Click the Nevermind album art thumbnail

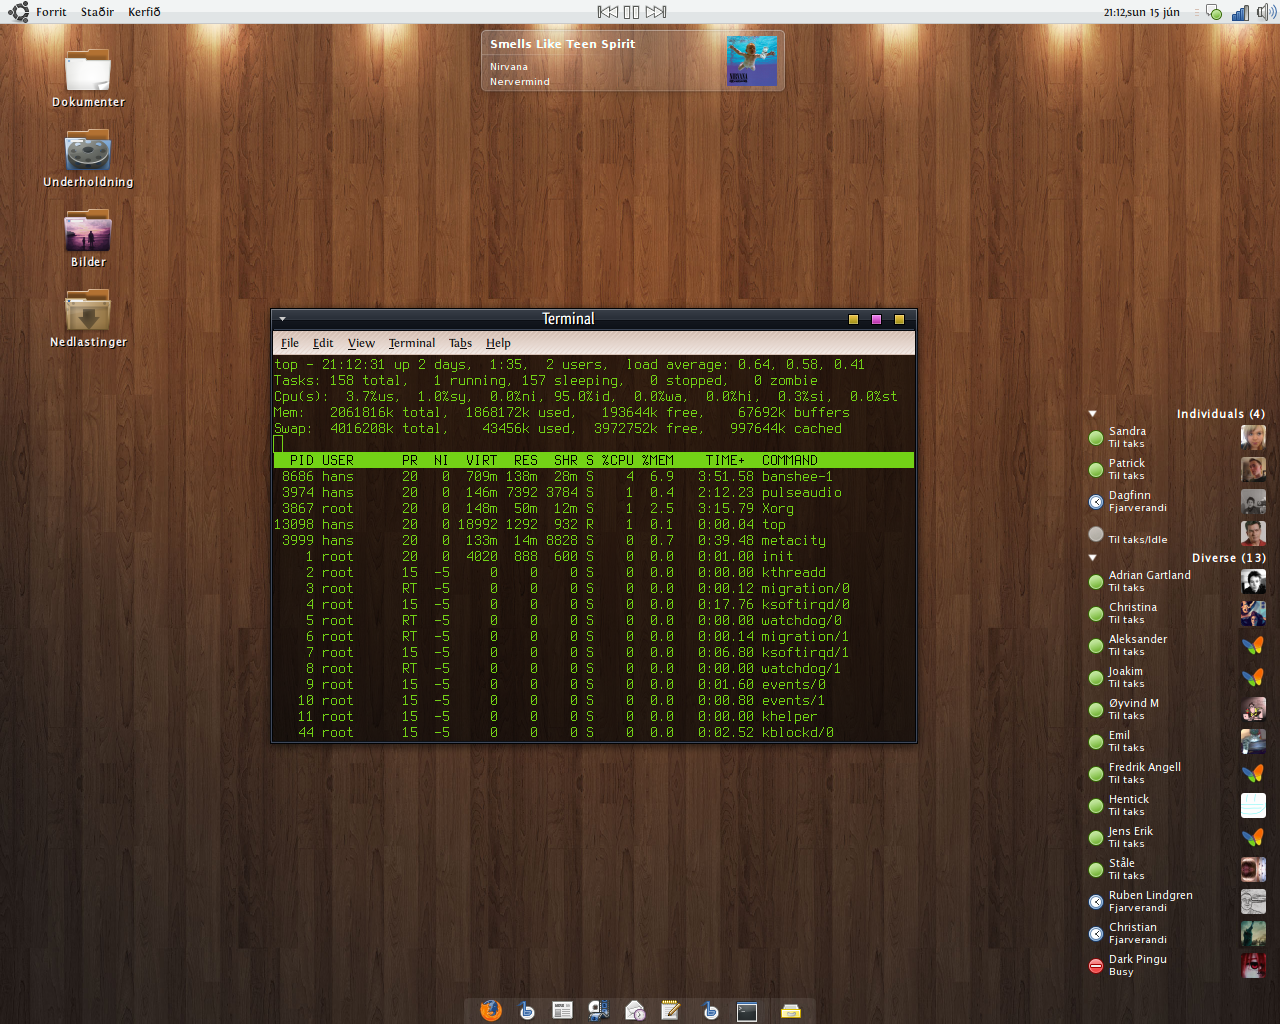[751, 61]
